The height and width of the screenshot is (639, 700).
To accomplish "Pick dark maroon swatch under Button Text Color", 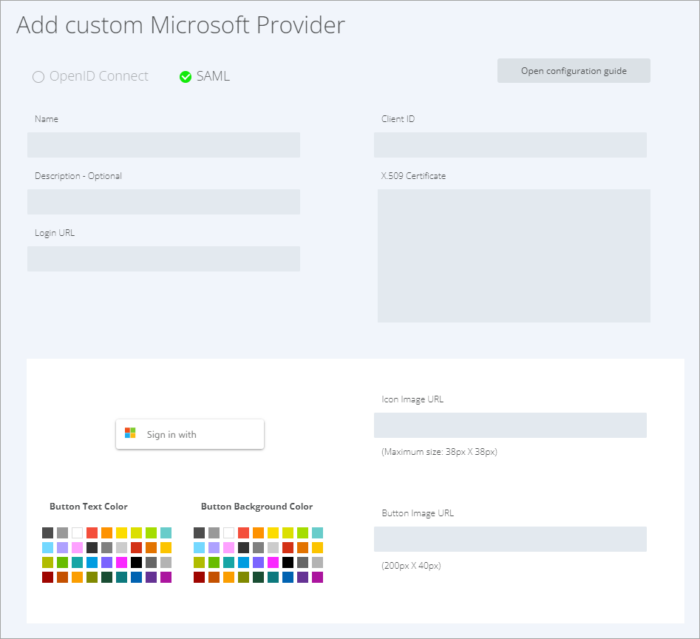I will pyautogui.click(x=48, y=577).
